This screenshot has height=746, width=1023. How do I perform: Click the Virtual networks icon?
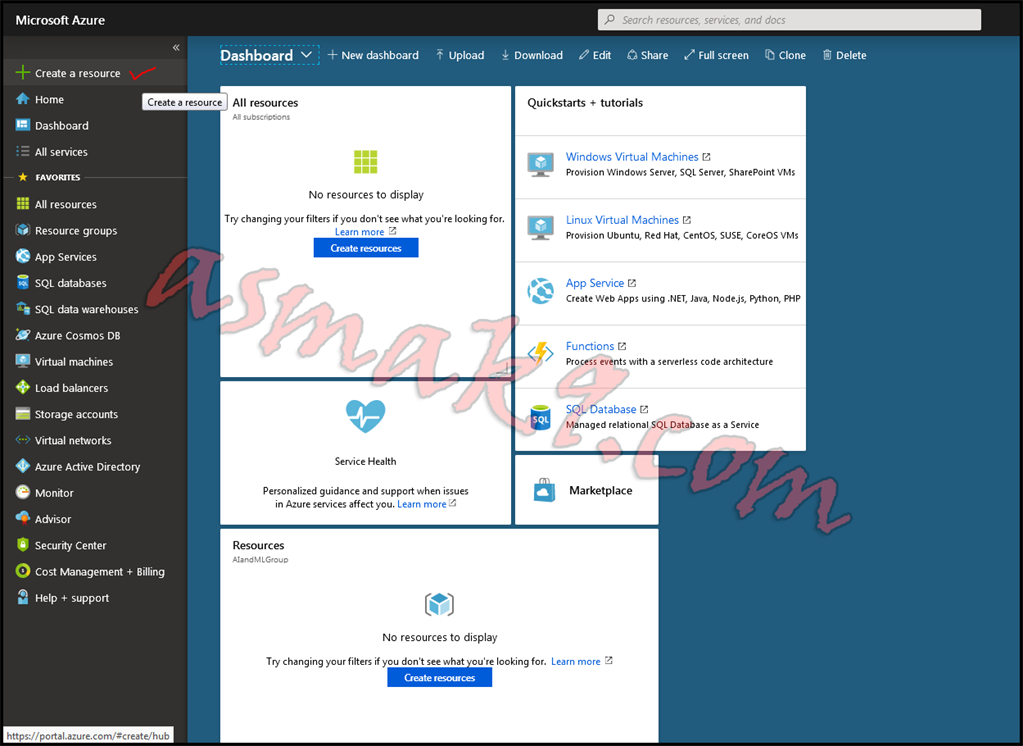23,440
